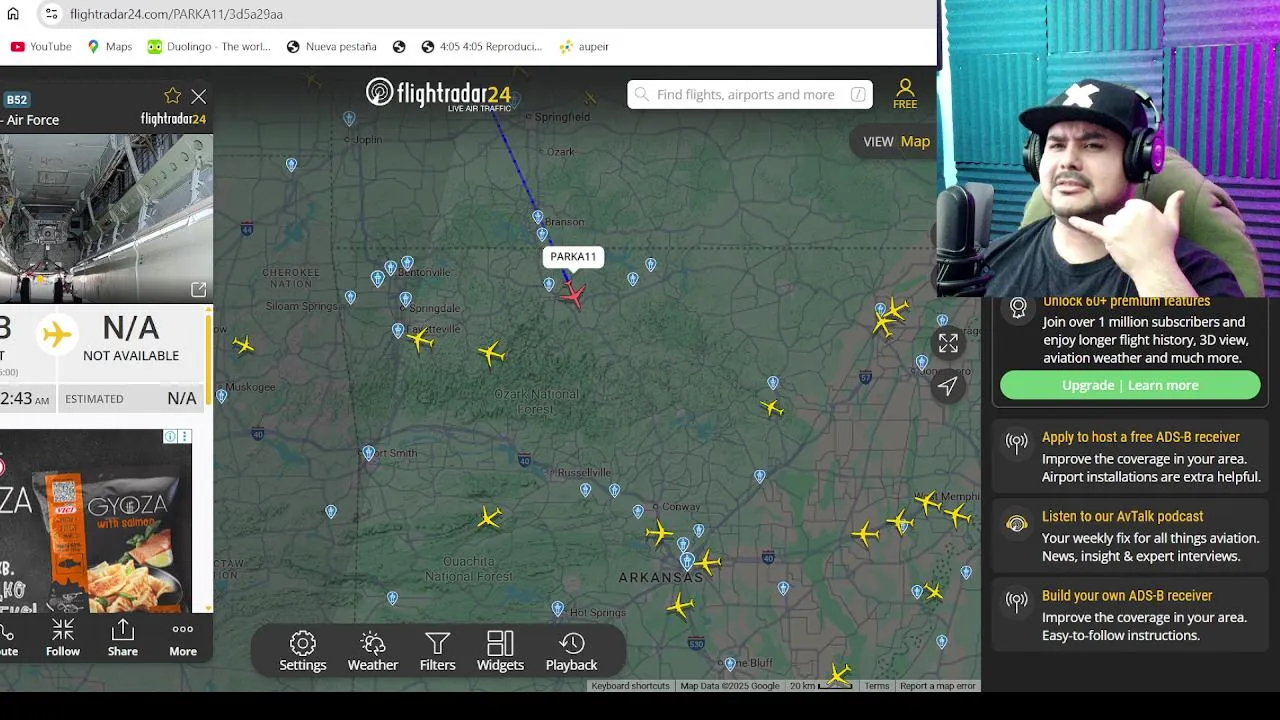
Task: Select the yellow plane north of Hot Springs label
Action: 682,605
